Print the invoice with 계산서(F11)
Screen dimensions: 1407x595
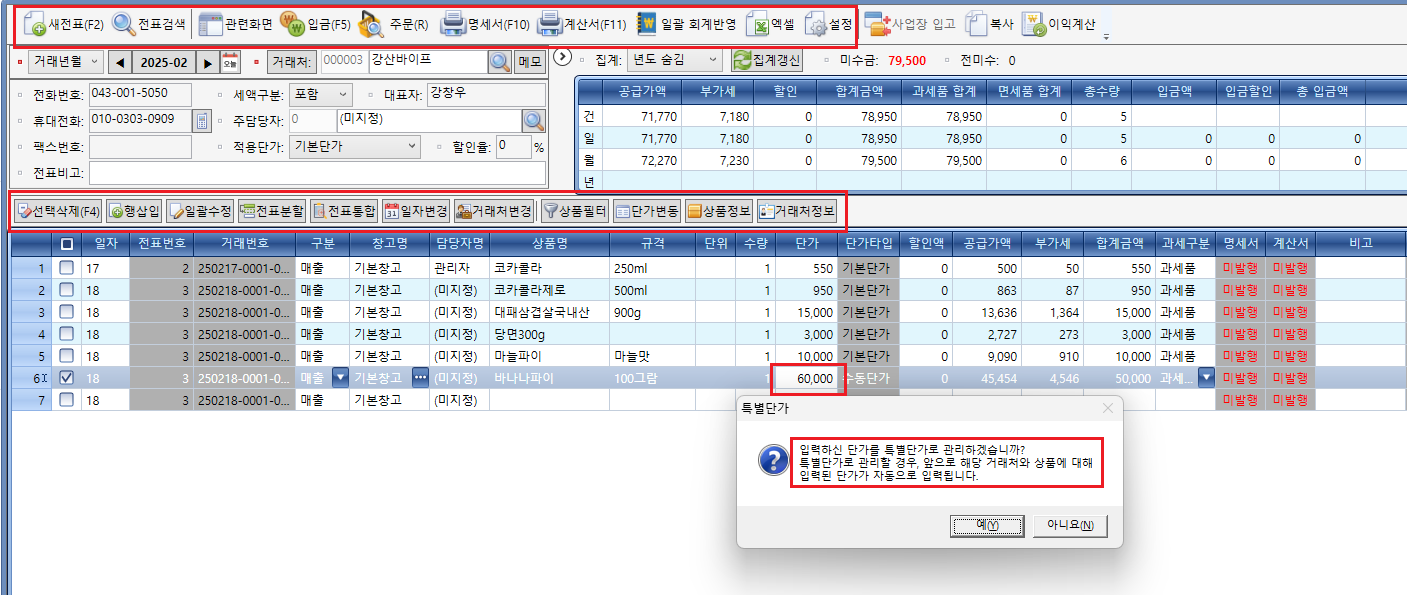coord(583,23)
